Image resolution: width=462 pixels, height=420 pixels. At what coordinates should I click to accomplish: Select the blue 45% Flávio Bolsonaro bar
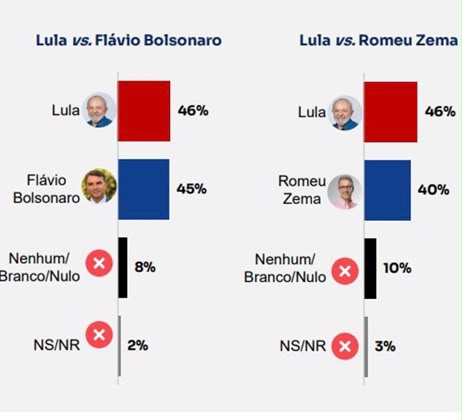143,189
